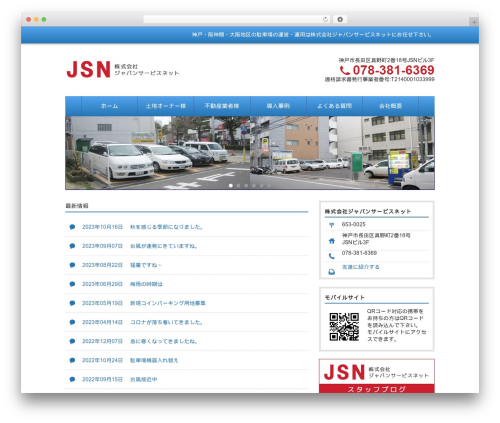This screenshot has height=423, width=500.
Task: Select the sixth slideshow dot
Action: [269, 186]
